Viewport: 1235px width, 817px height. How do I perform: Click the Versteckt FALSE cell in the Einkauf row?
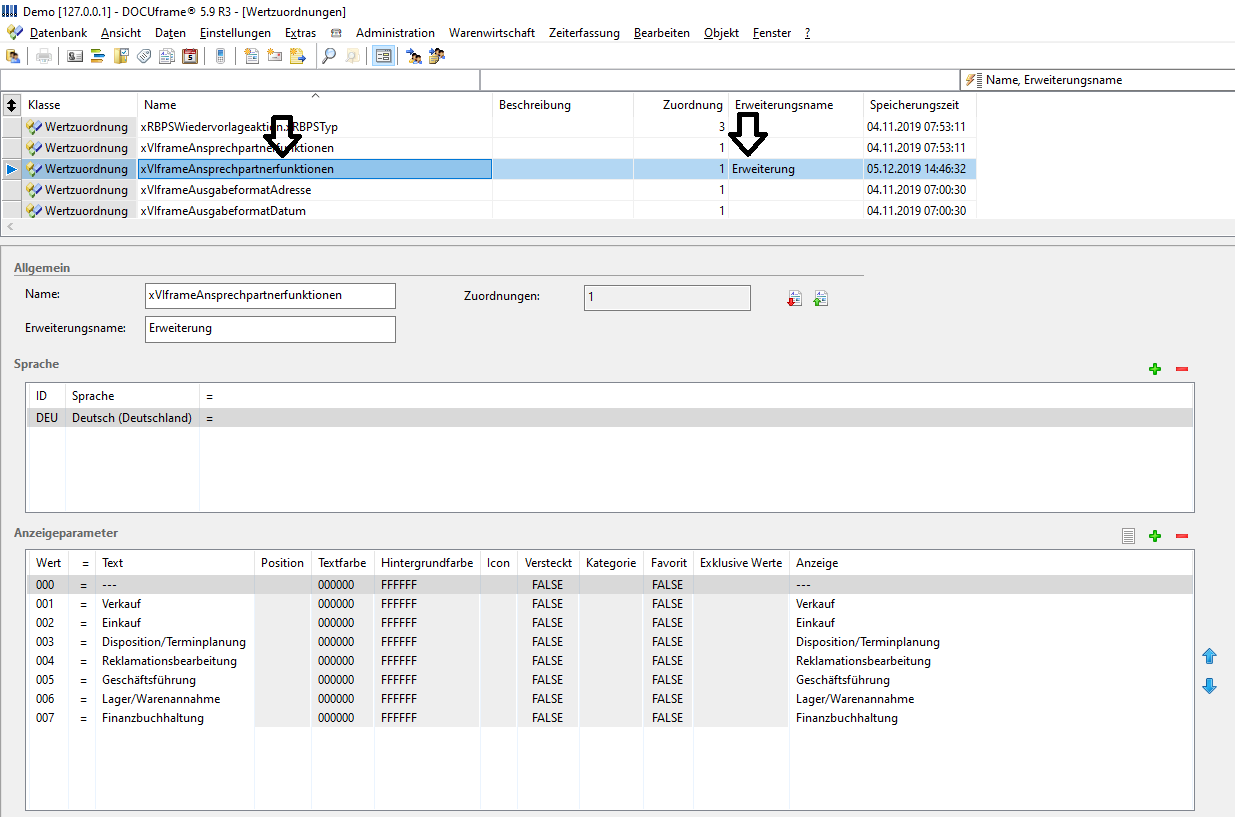547,623
